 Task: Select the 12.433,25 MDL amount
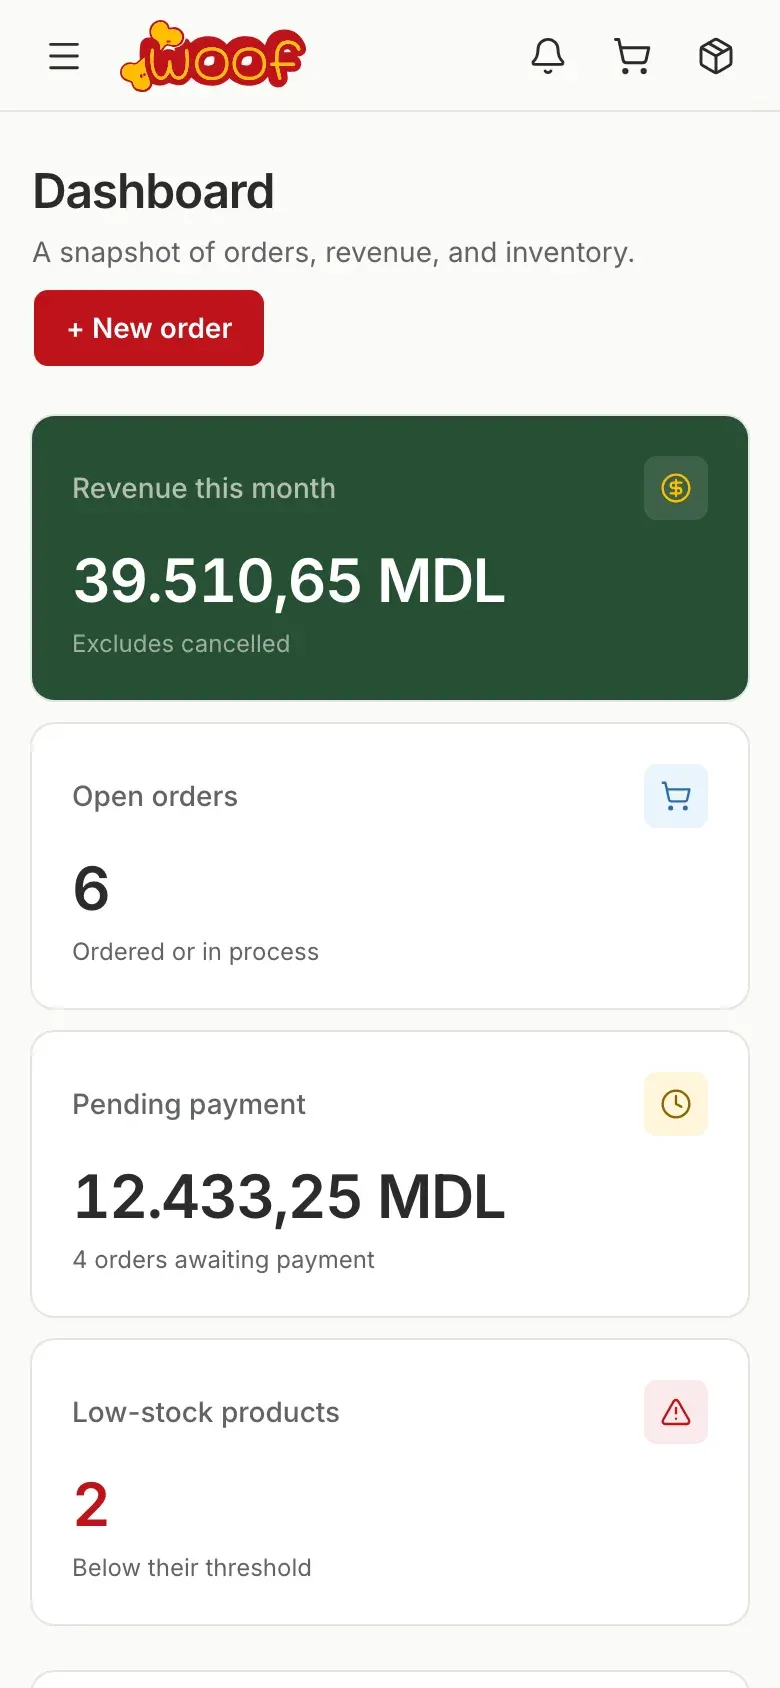[x=289, y=1197]
